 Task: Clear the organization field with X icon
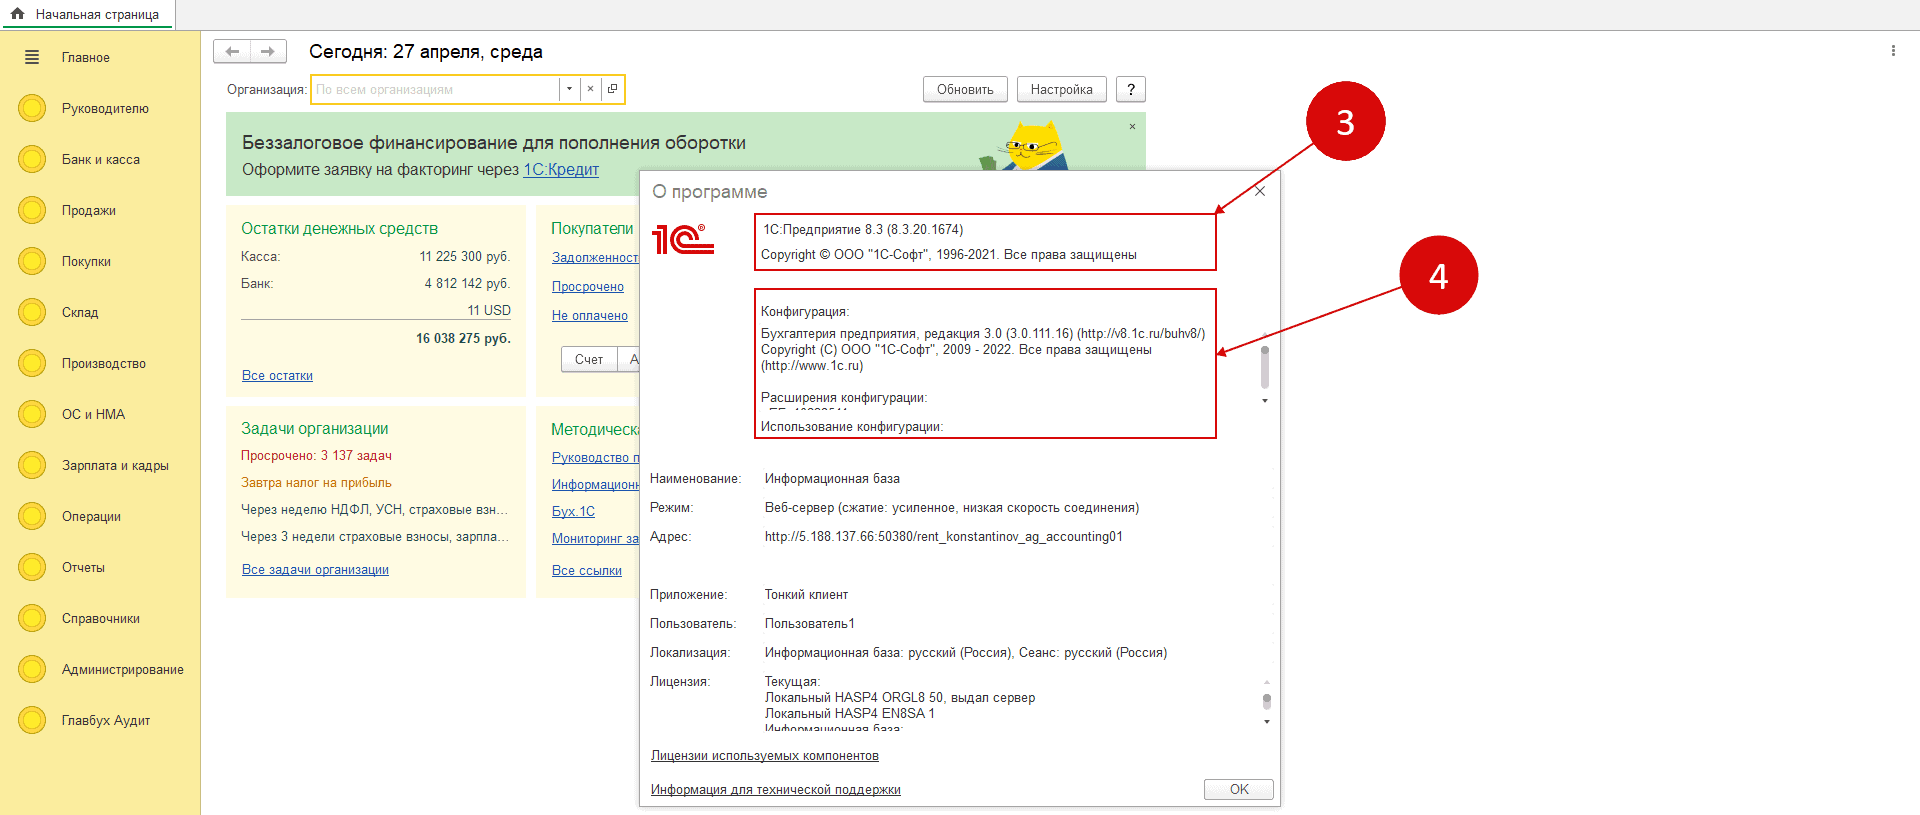coord(590,89)
